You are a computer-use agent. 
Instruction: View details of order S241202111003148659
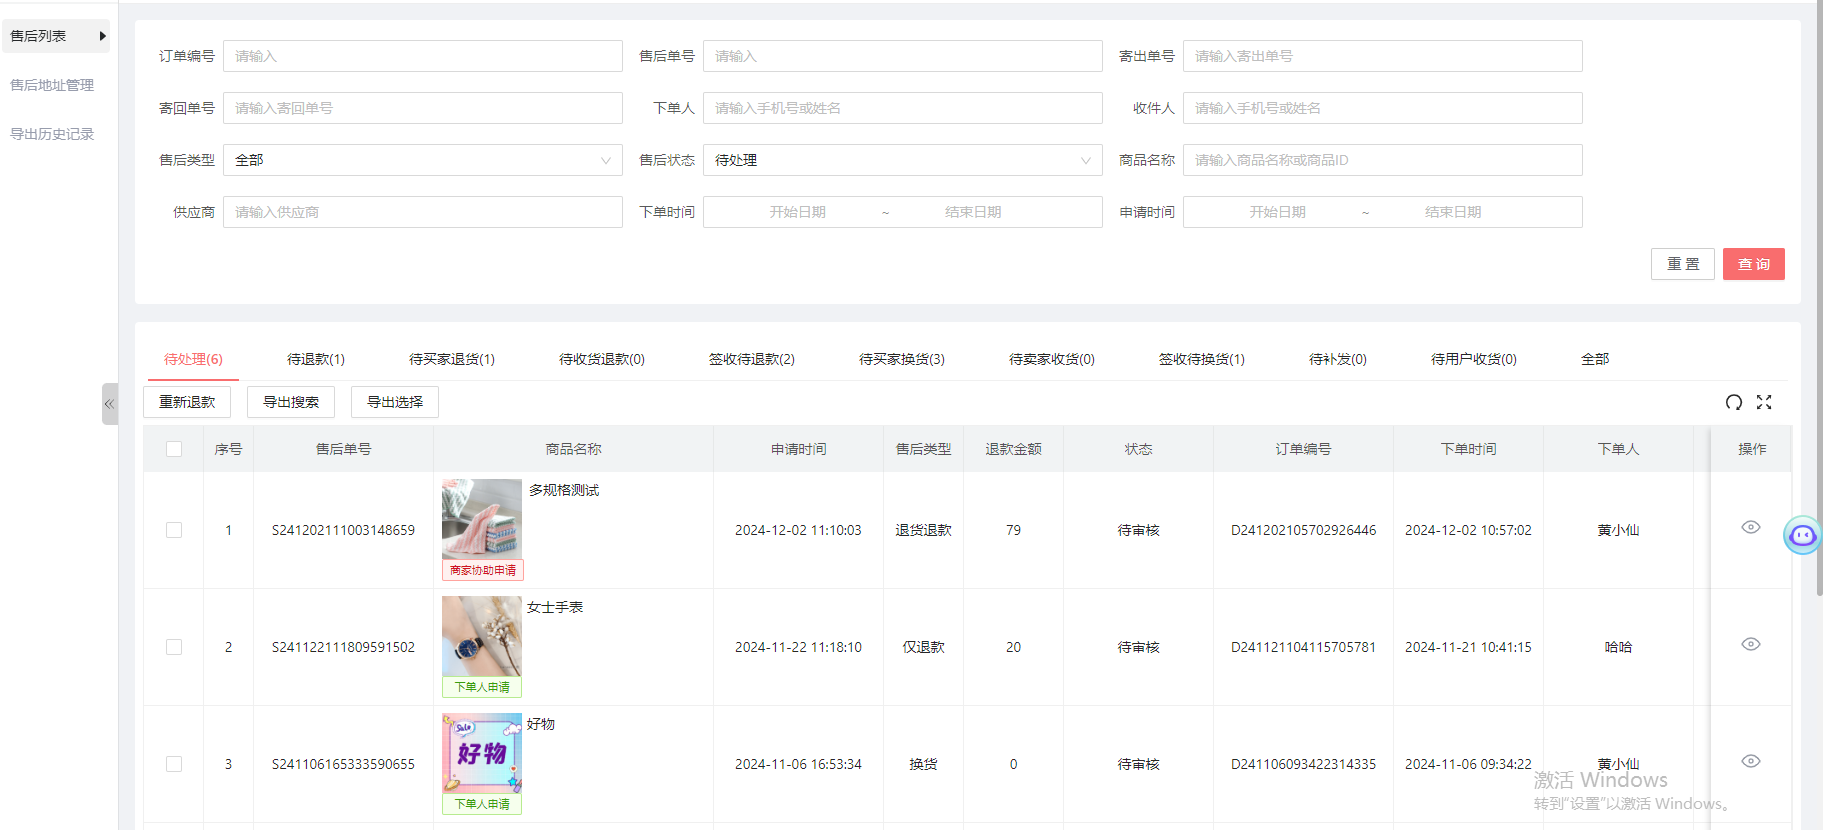pyautogui.click(x=1750, y=527)
